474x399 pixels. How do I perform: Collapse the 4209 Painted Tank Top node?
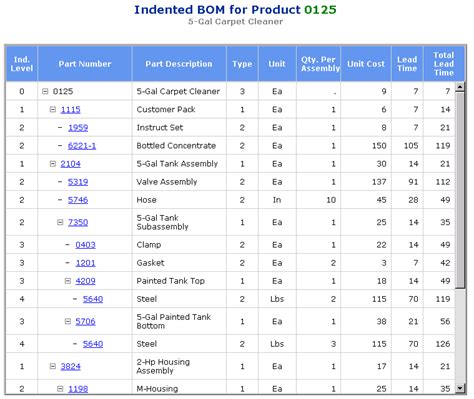pos(68,281)
